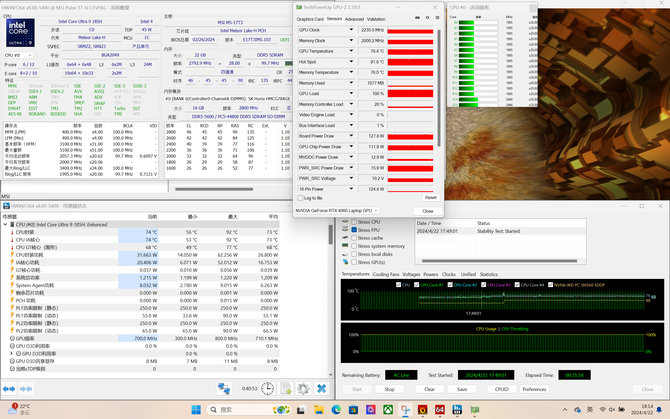Click the Intel Core logo in HWiNFO
Screen dimensions: 670x419
[x=20, y=32]
